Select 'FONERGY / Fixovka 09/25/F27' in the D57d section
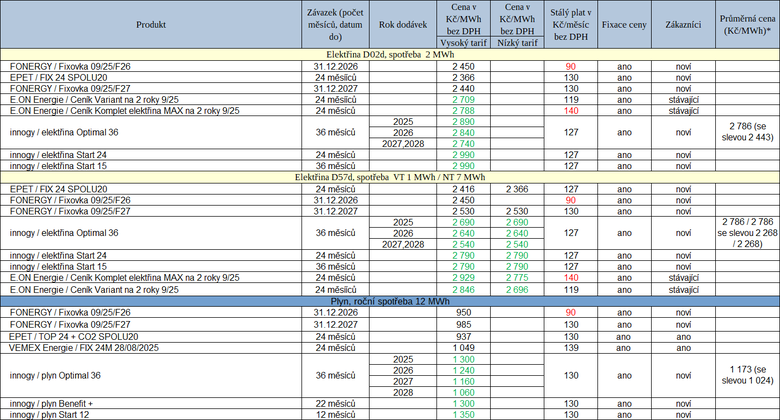The width and height of the screenshot is (780, 420). 70,211
